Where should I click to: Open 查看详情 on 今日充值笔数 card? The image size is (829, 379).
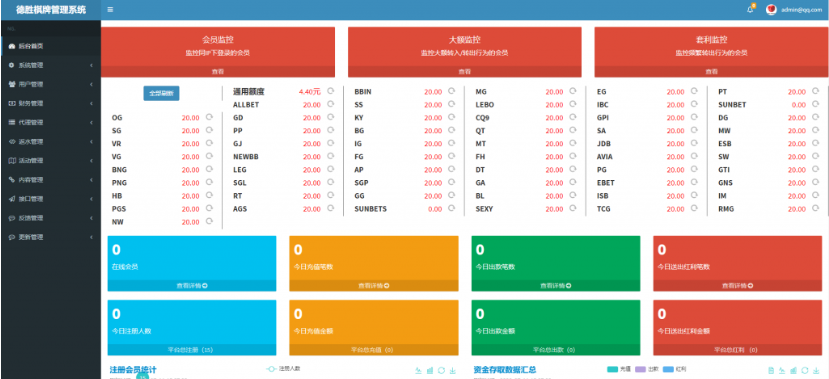[374, 285]
